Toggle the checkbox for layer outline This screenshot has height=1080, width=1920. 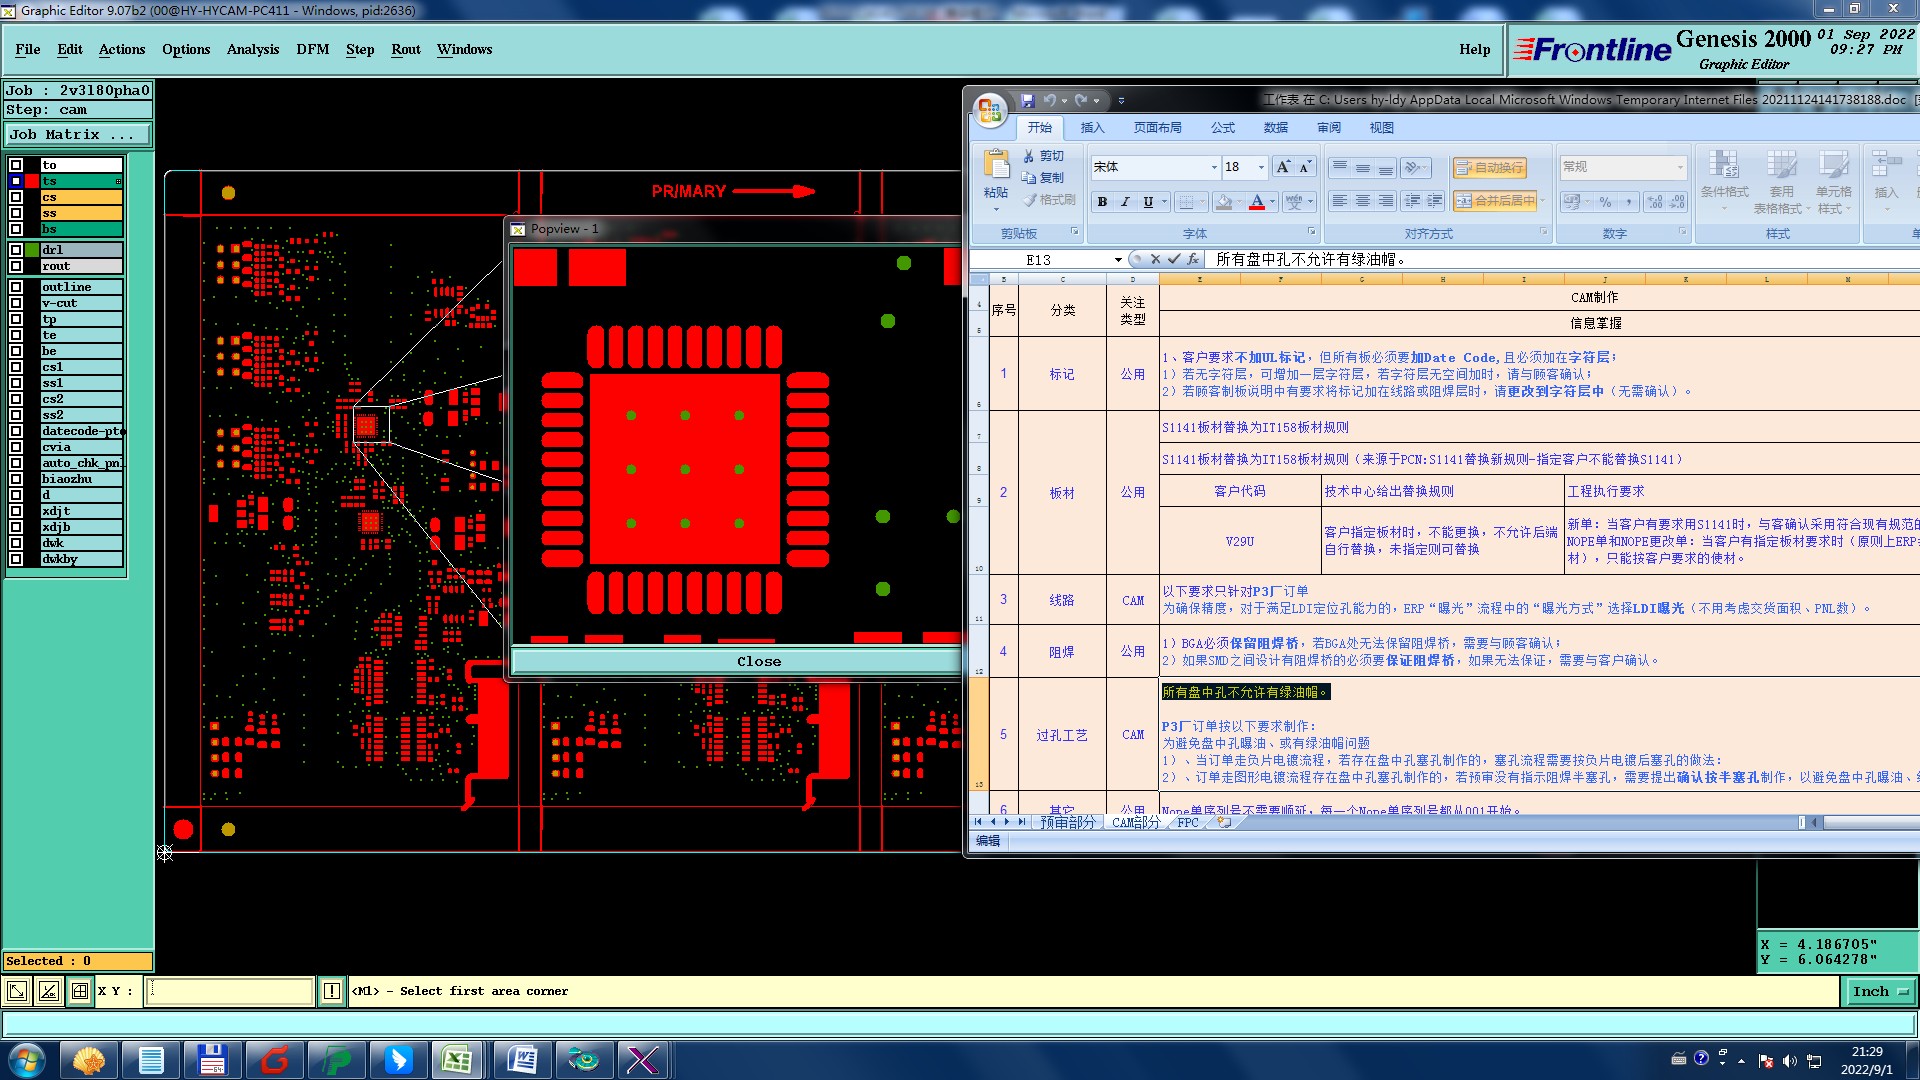tap(16, 287)
